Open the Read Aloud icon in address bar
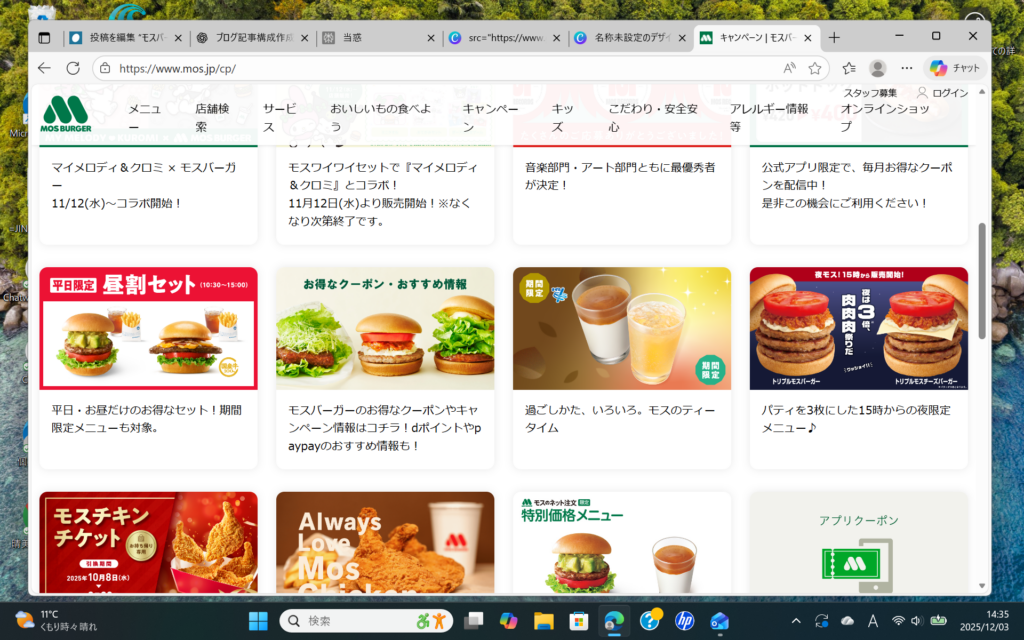1024x640 pixels. 789,68
